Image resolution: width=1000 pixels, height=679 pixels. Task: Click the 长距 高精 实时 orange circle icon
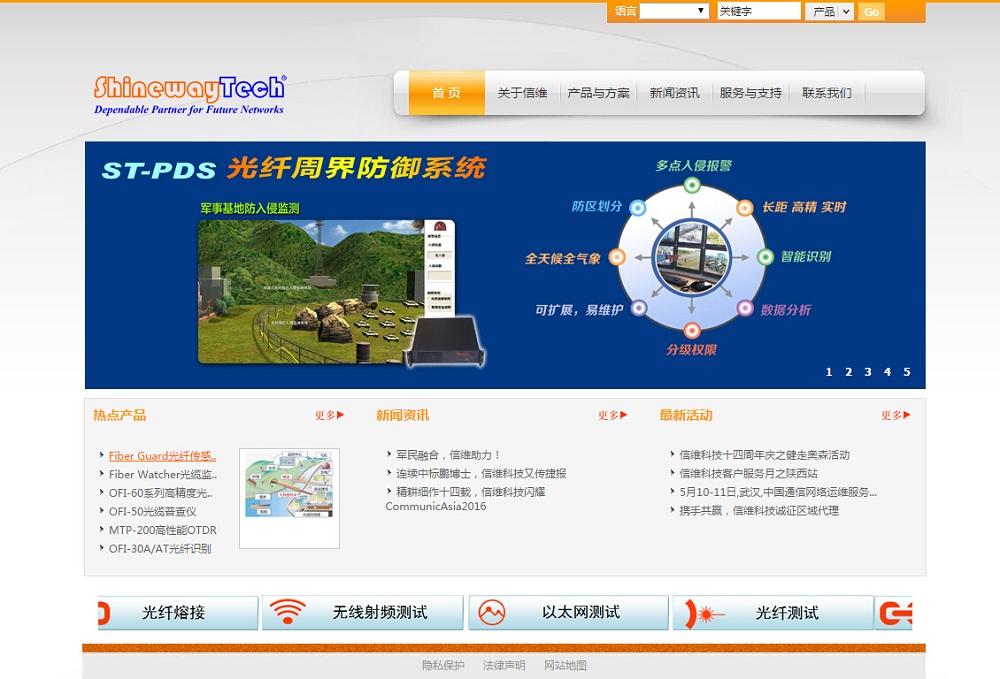click(745, 207)
